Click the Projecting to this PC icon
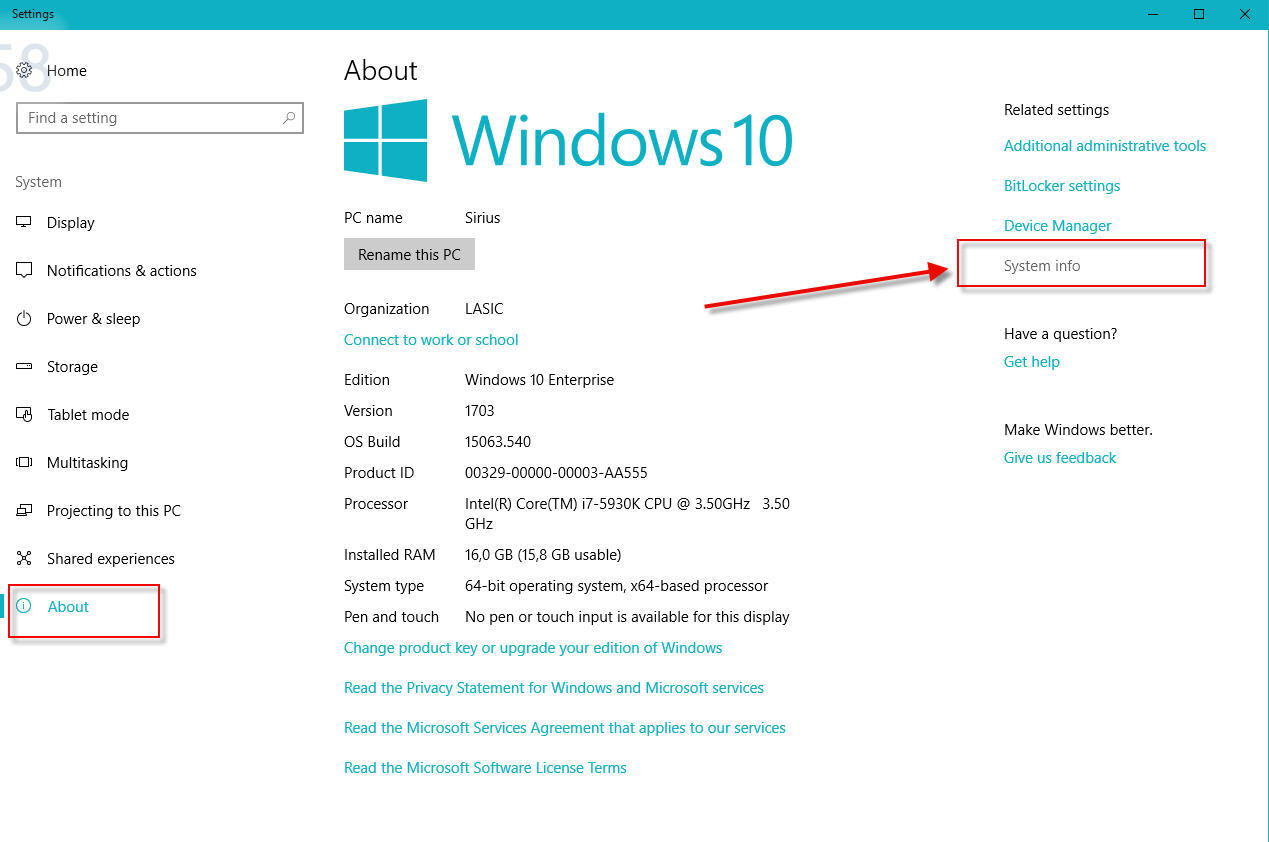 25,511
